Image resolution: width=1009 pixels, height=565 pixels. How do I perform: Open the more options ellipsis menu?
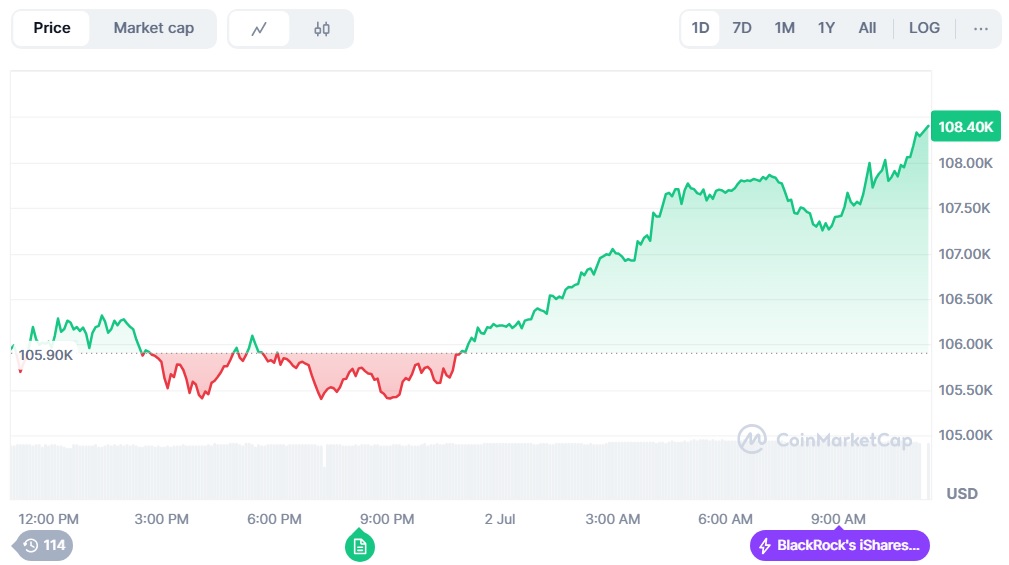tap(980, 28)
